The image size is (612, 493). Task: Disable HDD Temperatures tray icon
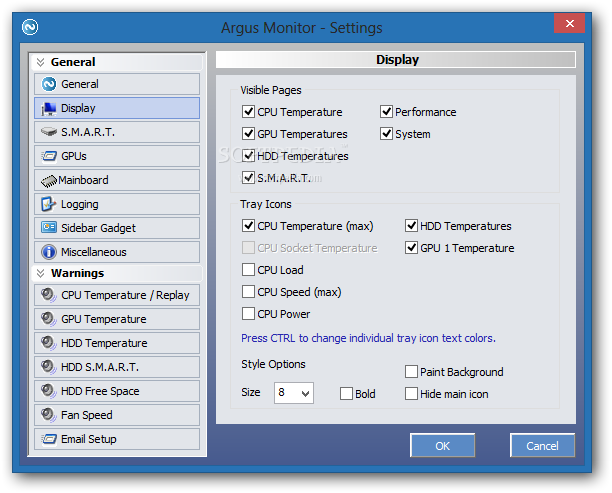(x=411, y=226)
